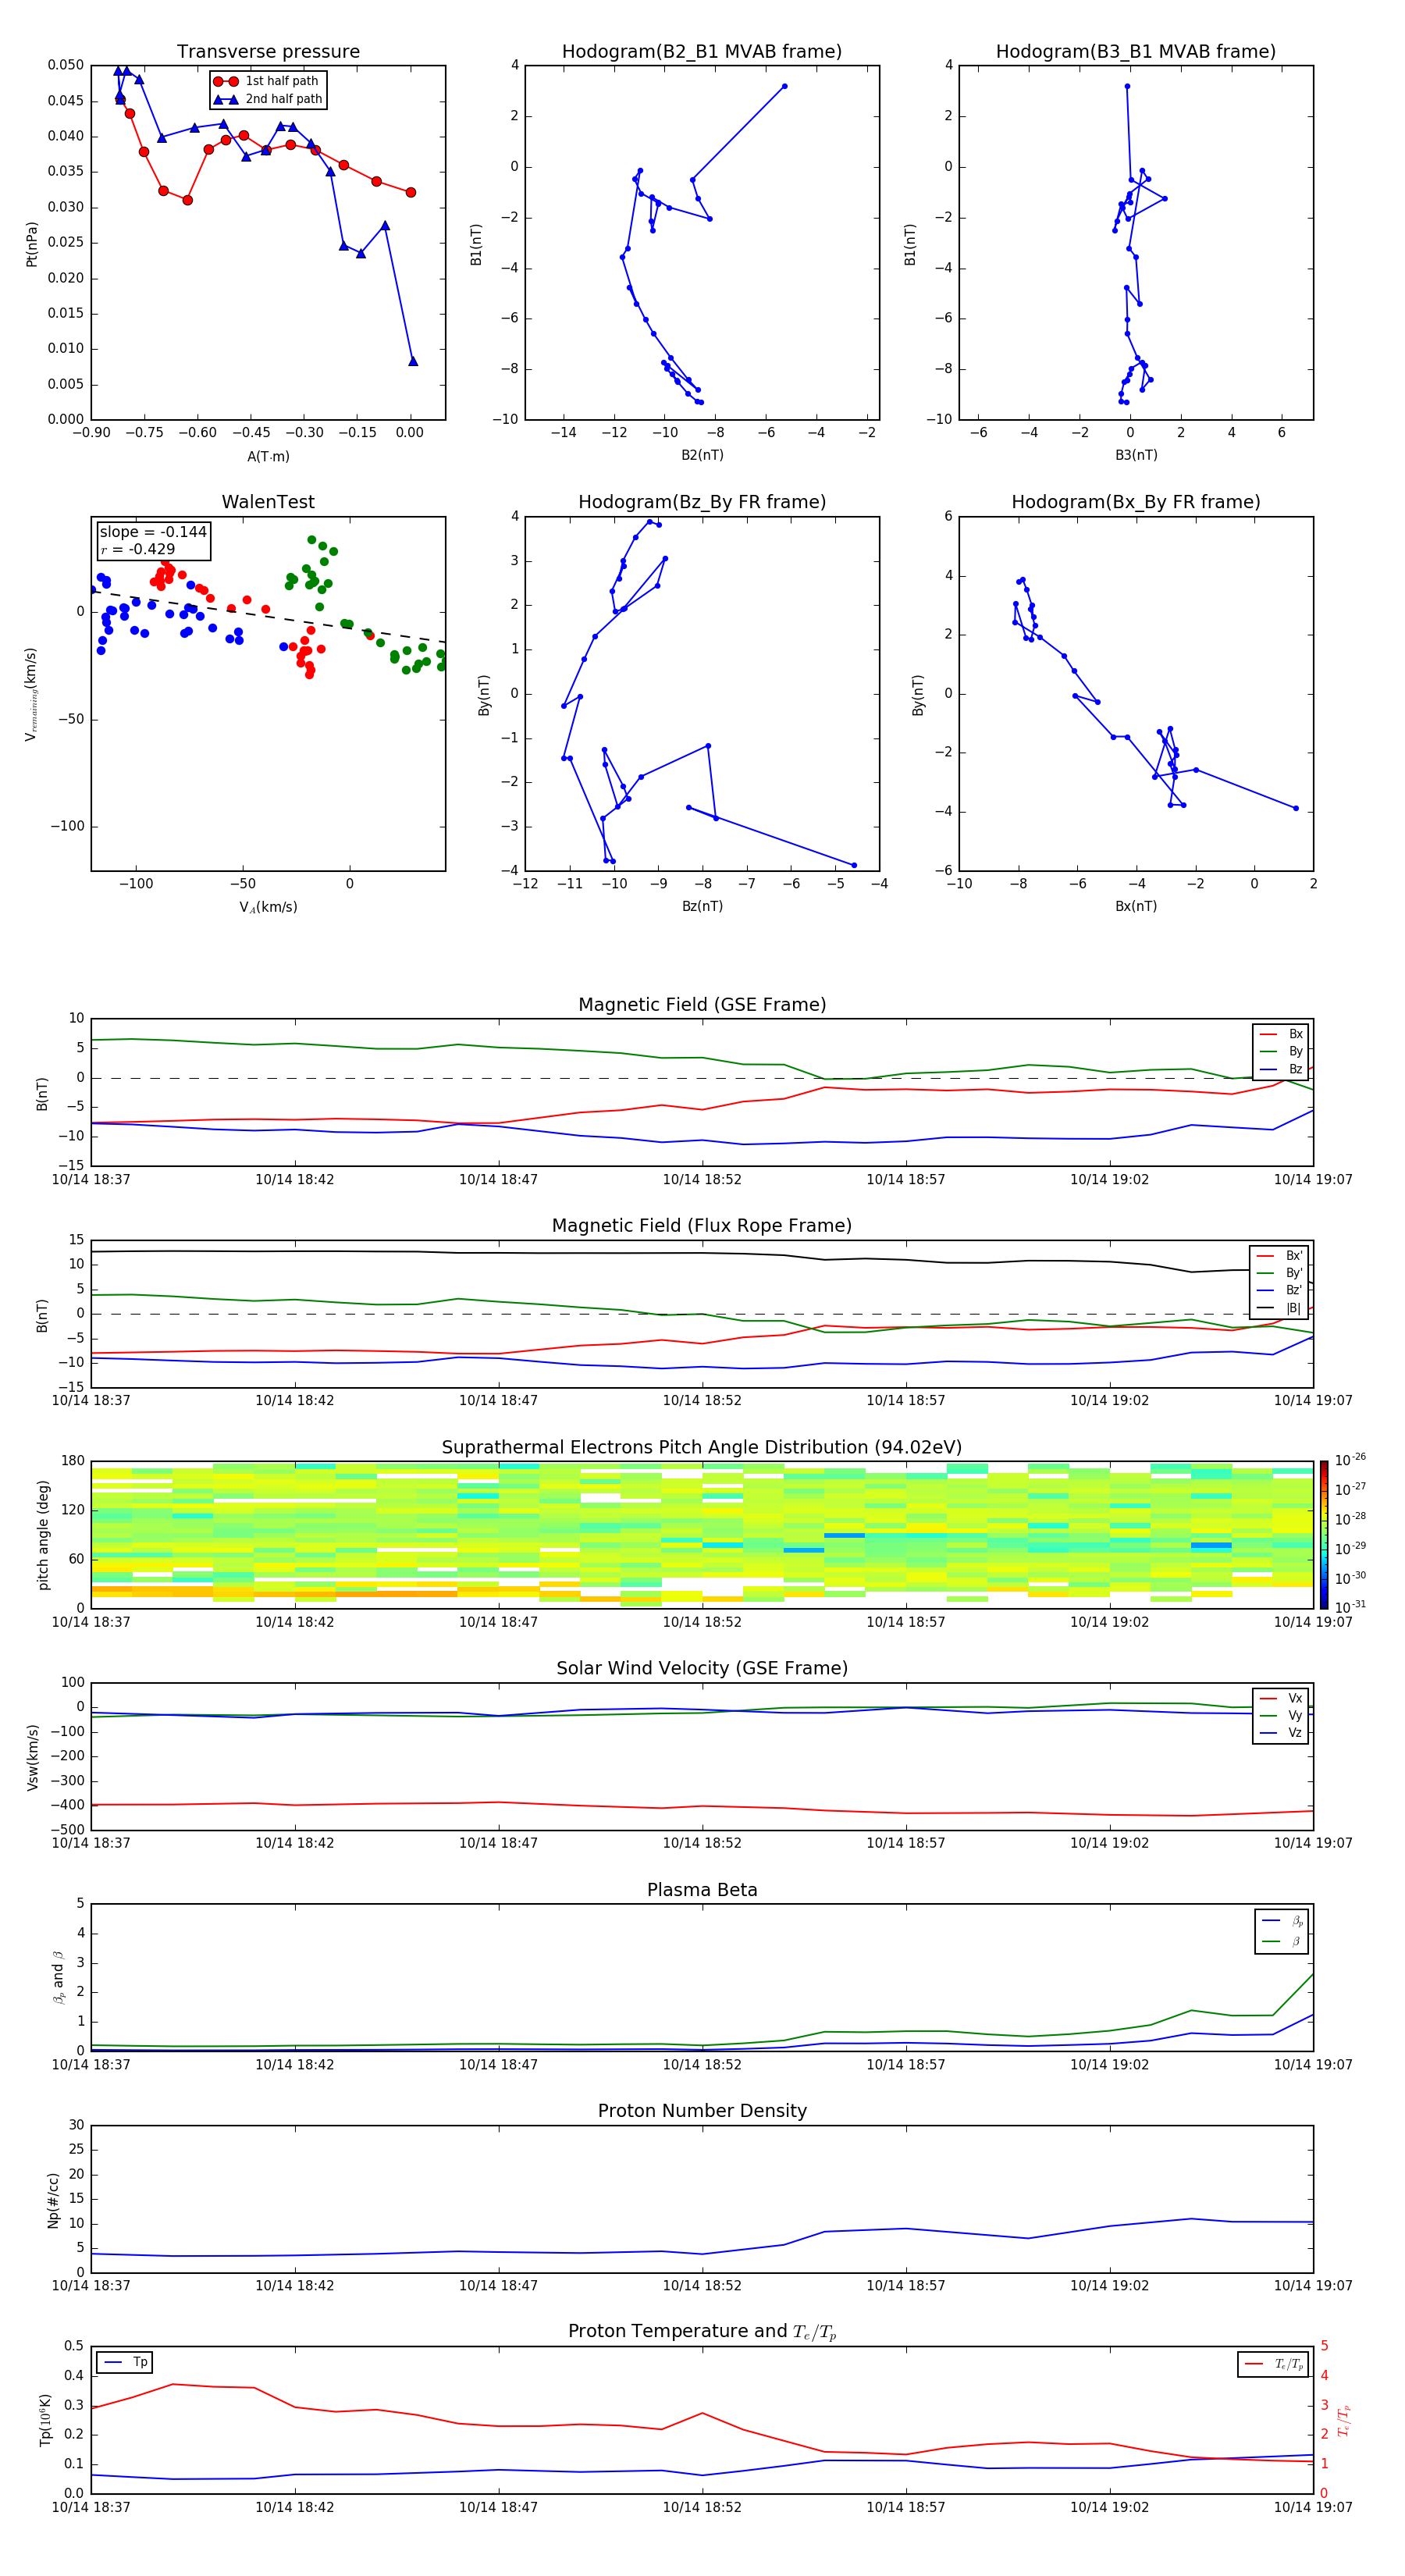
Task: Click the "Pt(nPa)" y-axis label
Action: (x=32, y=243)
